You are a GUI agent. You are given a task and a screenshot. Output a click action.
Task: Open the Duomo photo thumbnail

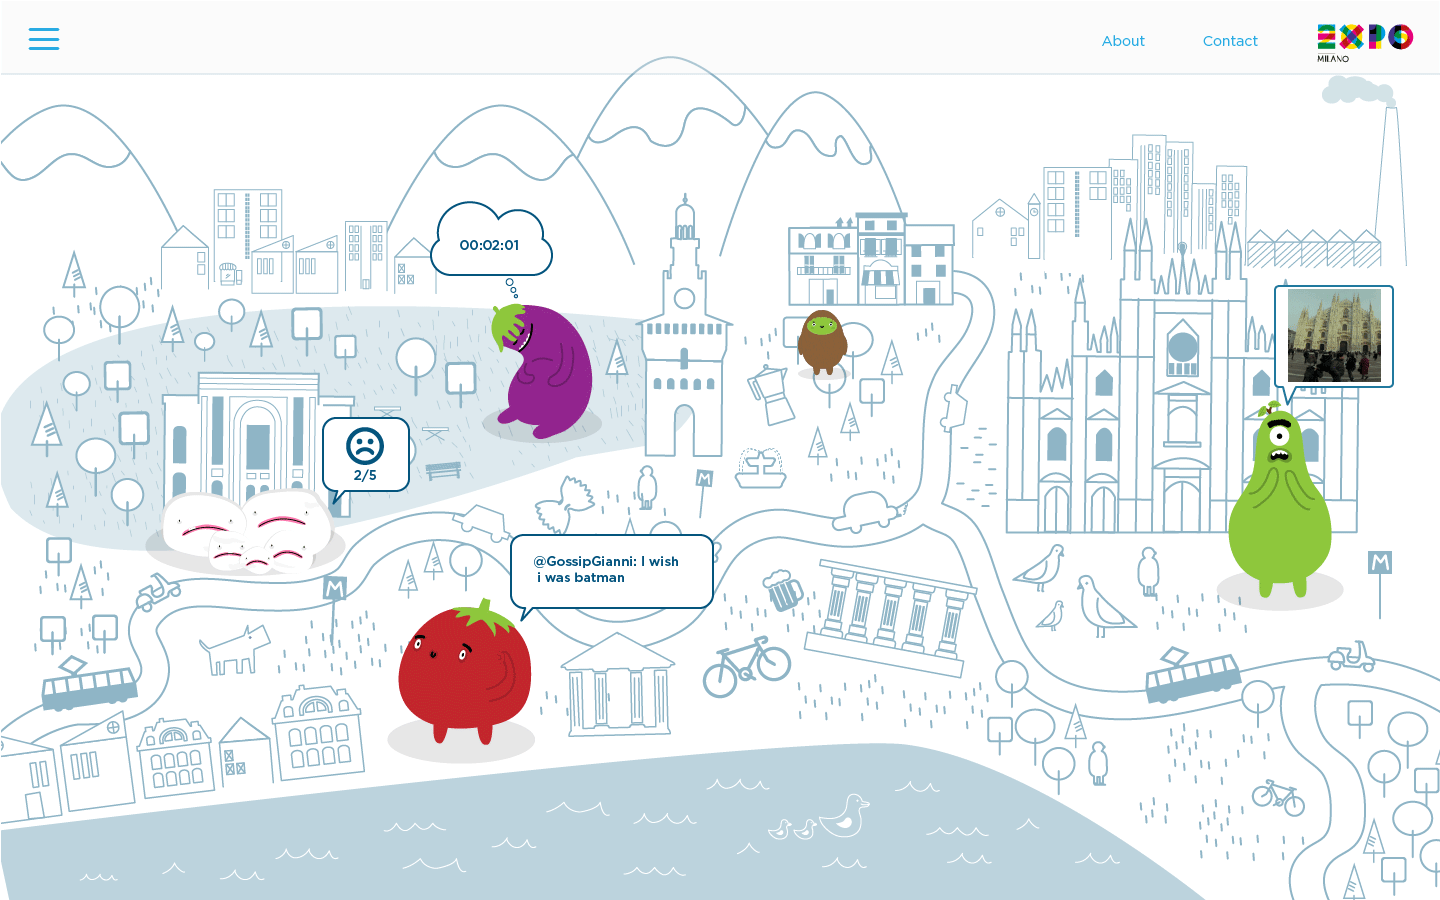(x=1334, y=336)
